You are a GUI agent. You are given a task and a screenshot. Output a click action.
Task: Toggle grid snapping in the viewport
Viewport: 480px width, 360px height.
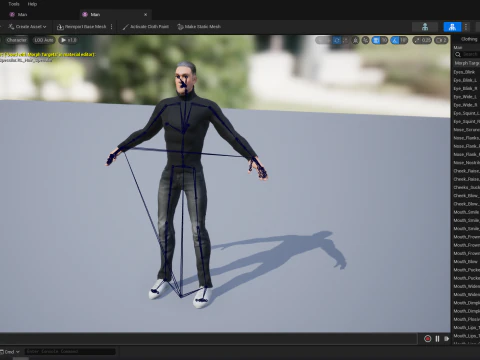point(376,40)
